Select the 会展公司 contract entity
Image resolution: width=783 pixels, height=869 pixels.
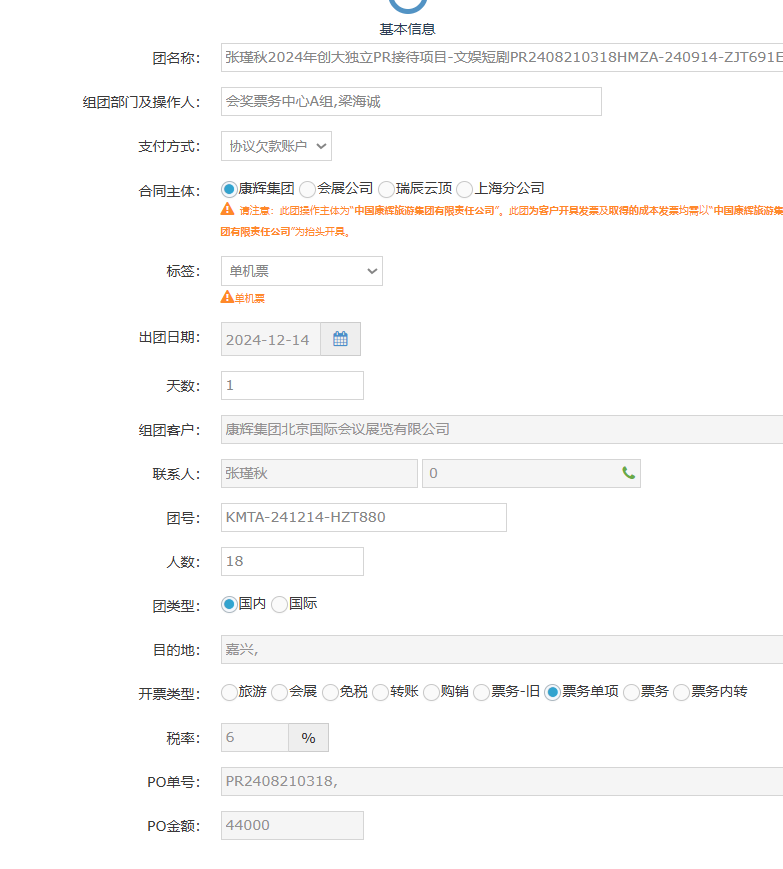point(308,189)
